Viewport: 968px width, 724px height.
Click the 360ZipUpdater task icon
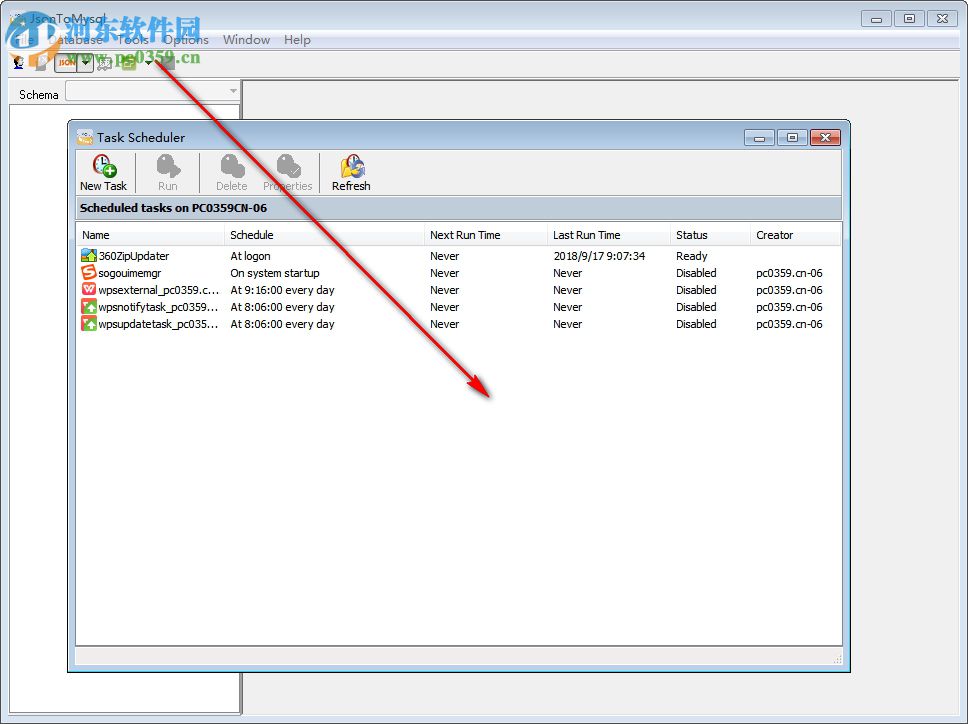click(x=87, y=256)
